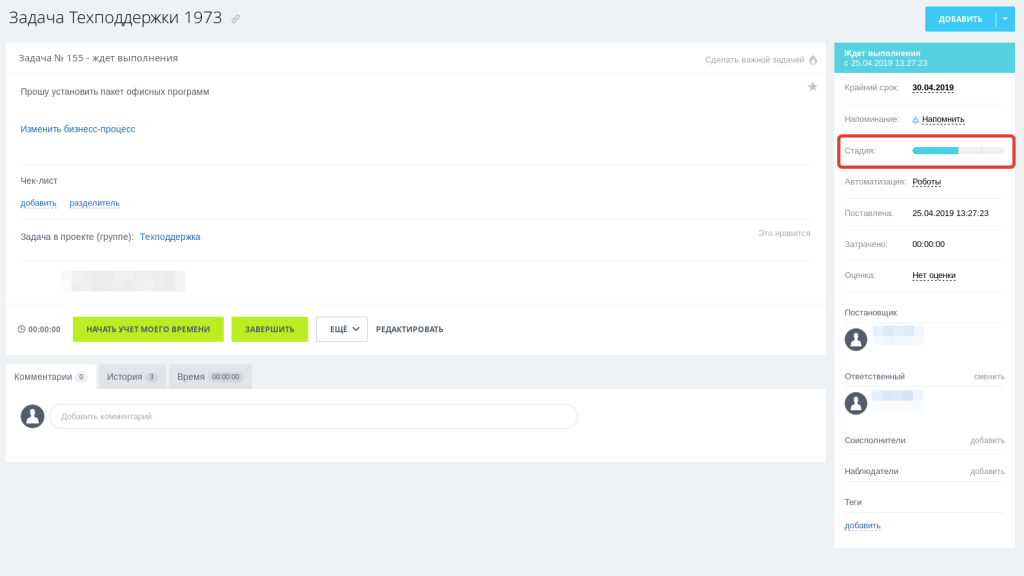Click the bell reminder icon
Viewport: 1024px width, 576px height.
(916, 120)
